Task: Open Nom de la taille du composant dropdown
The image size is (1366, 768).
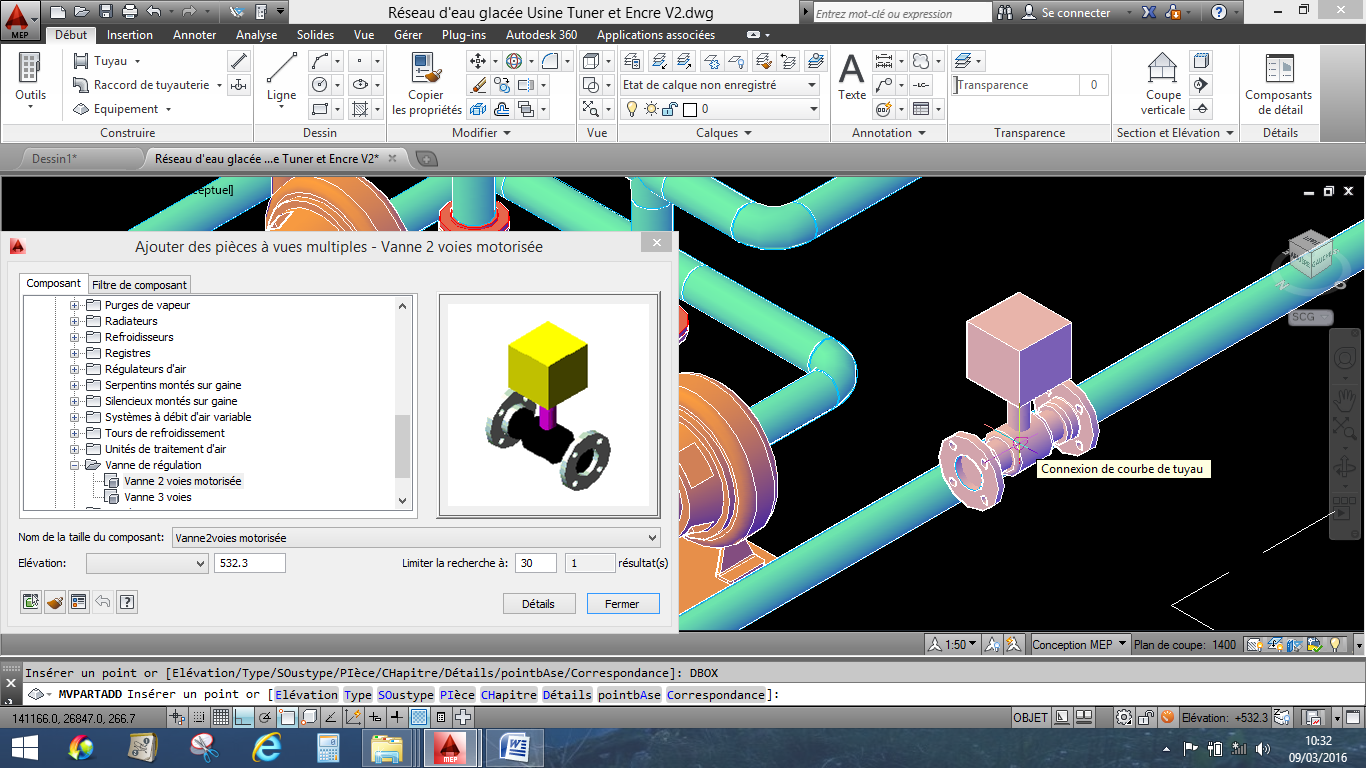Action: [416, 537]
